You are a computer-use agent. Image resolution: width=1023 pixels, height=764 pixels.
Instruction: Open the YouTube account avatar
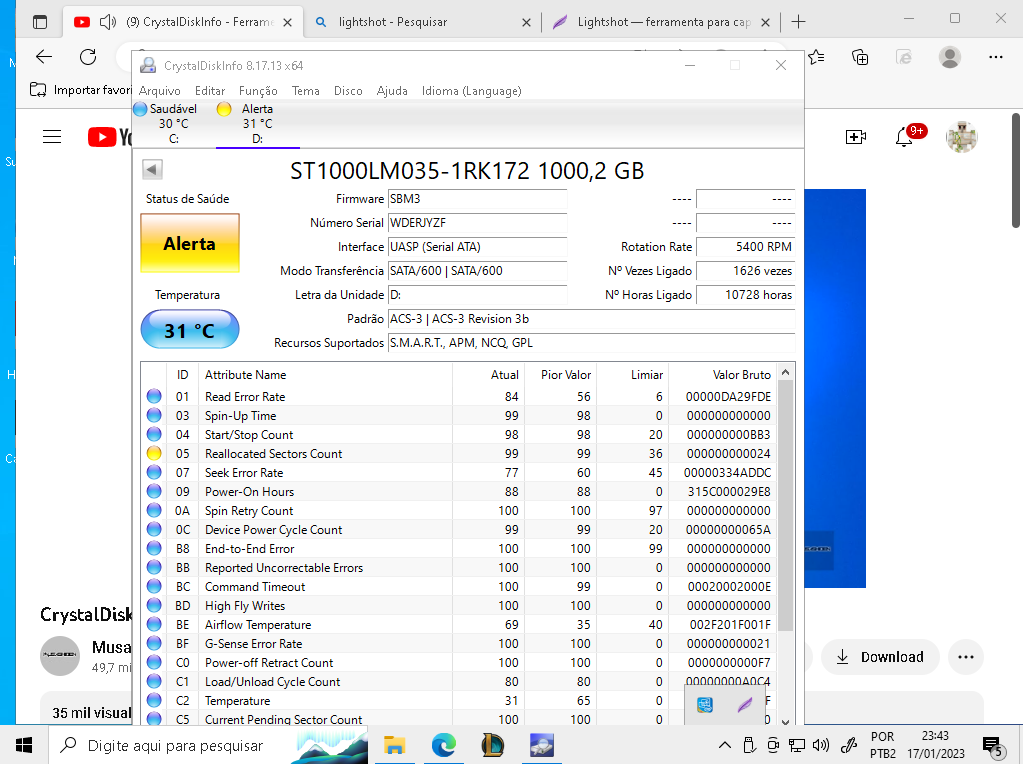(962, 137)
